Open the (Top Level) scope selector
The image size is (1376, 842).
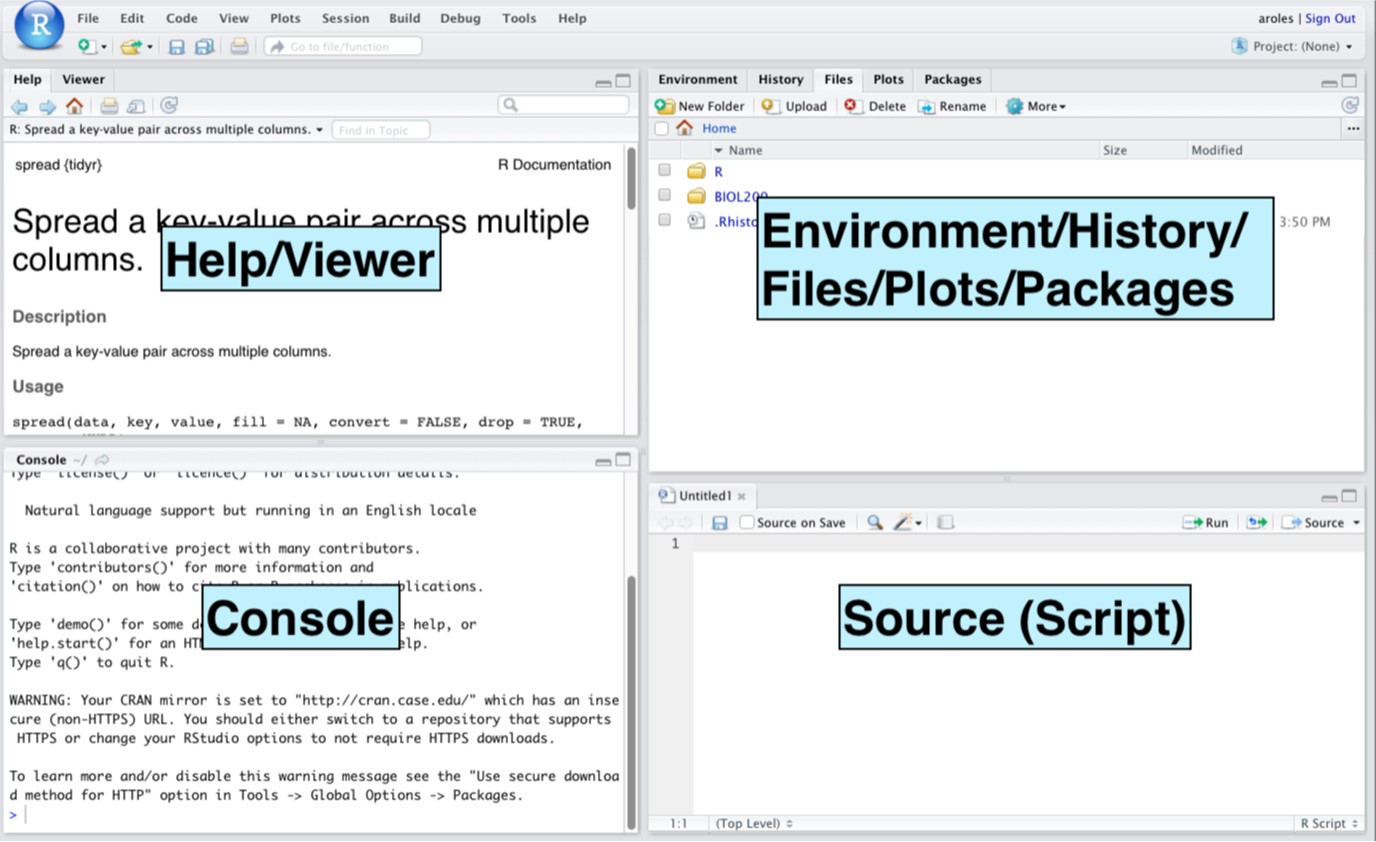click(x=754, y=823)
